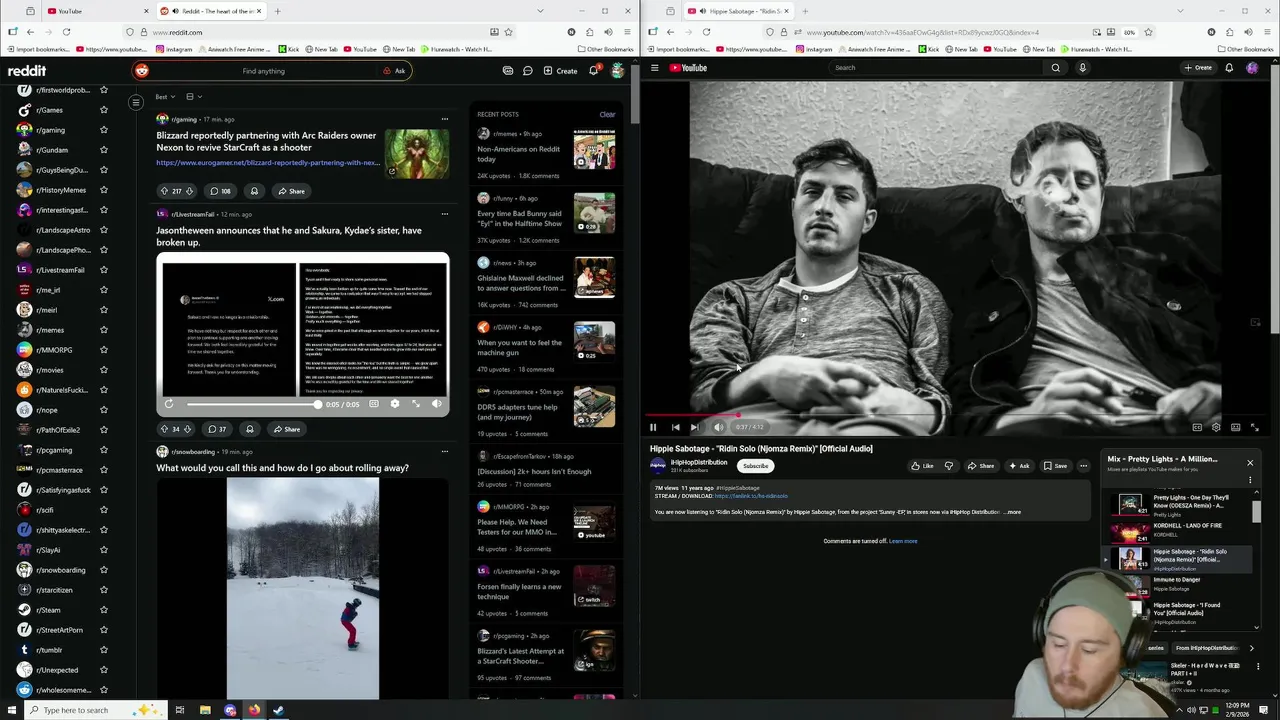Open the YouTube Create dropdown button
Screen dimensions: 1280x720
tap(1198, 68)
